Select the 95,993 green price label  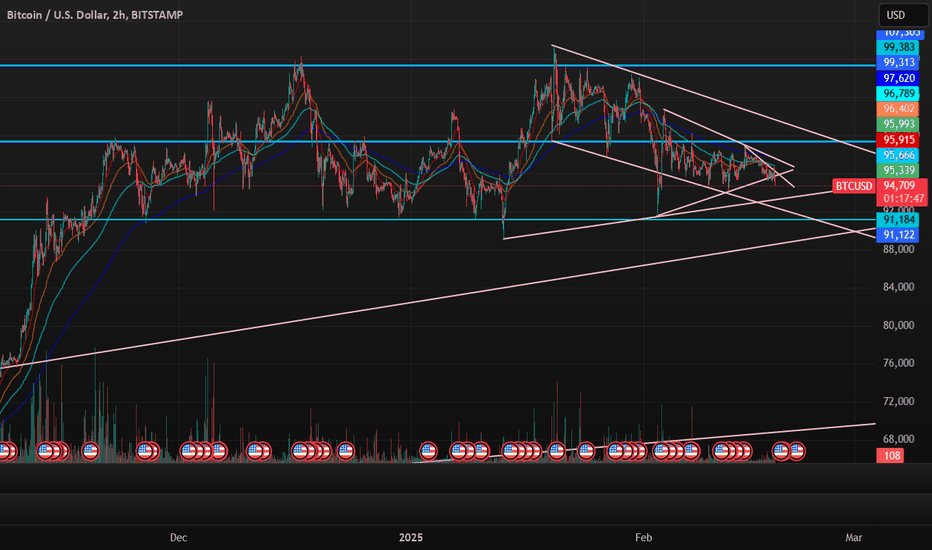[898, 124]
